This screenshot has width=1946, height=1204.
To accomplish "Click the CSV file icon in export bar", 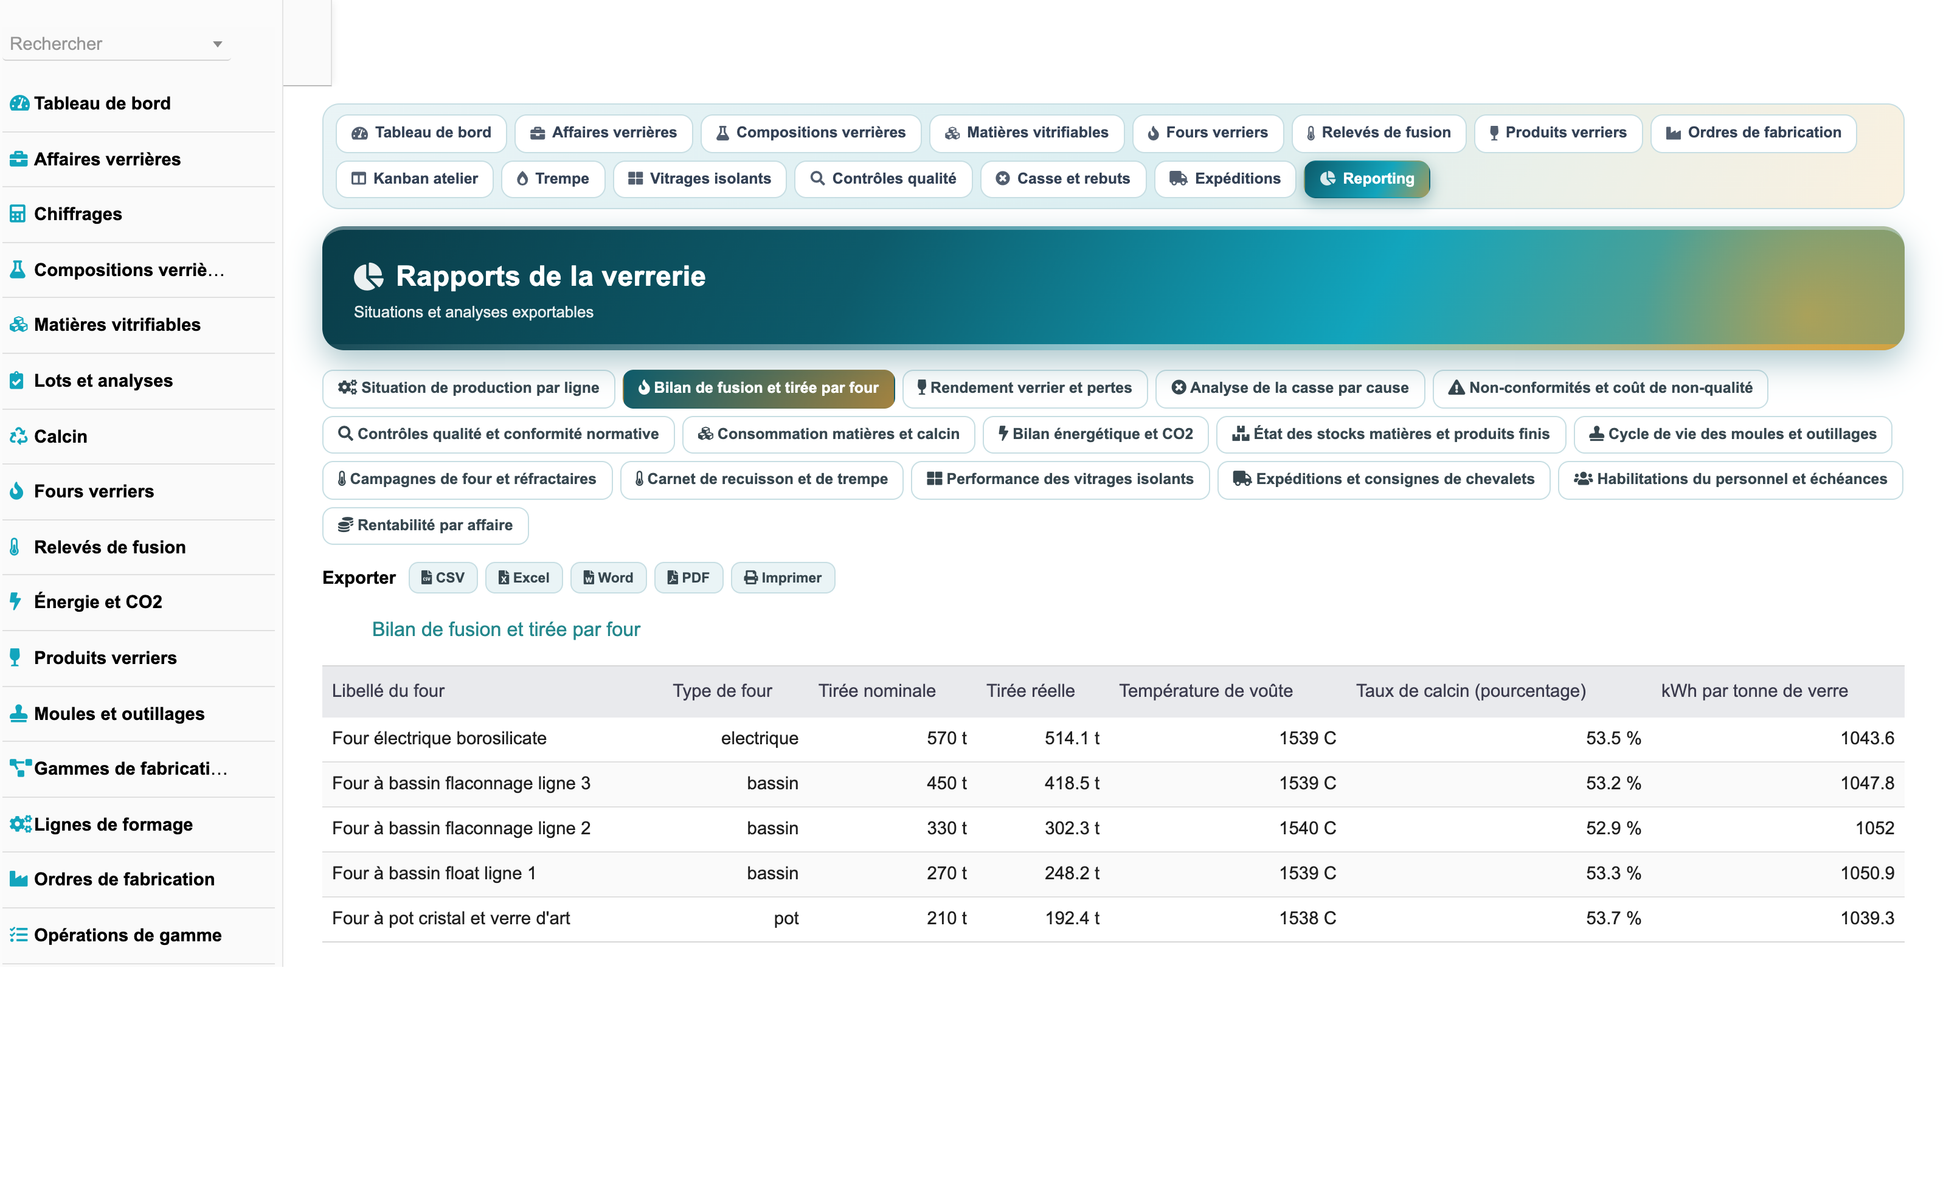I will click(427, 578).
